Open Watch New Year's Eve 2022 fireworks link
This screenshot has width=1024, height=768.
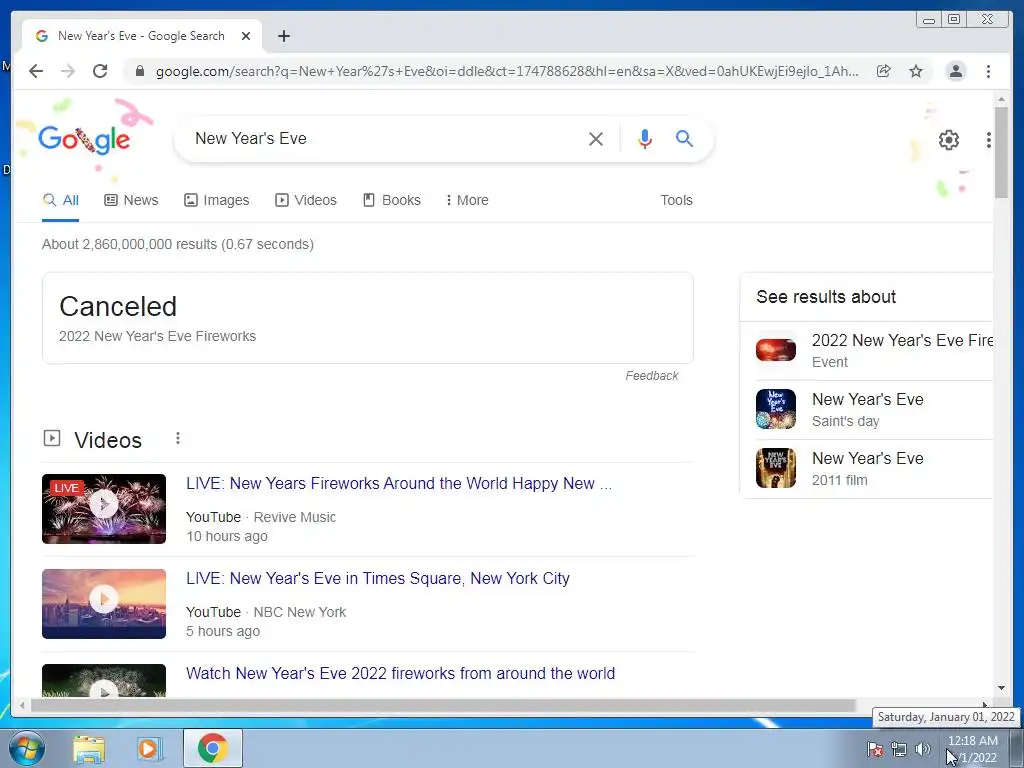(x=400, y=673)
